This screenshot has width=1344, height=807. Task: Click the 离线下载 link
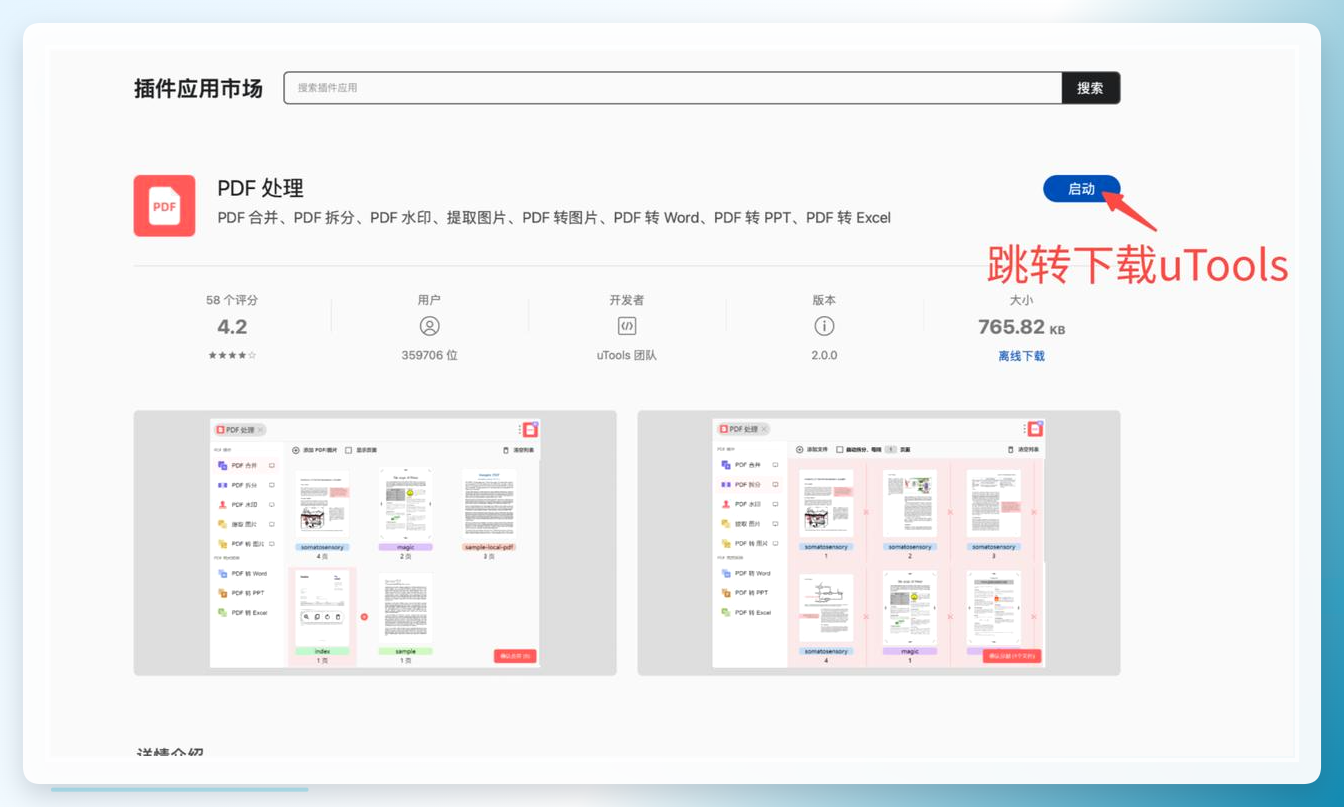coord(1021,356)
